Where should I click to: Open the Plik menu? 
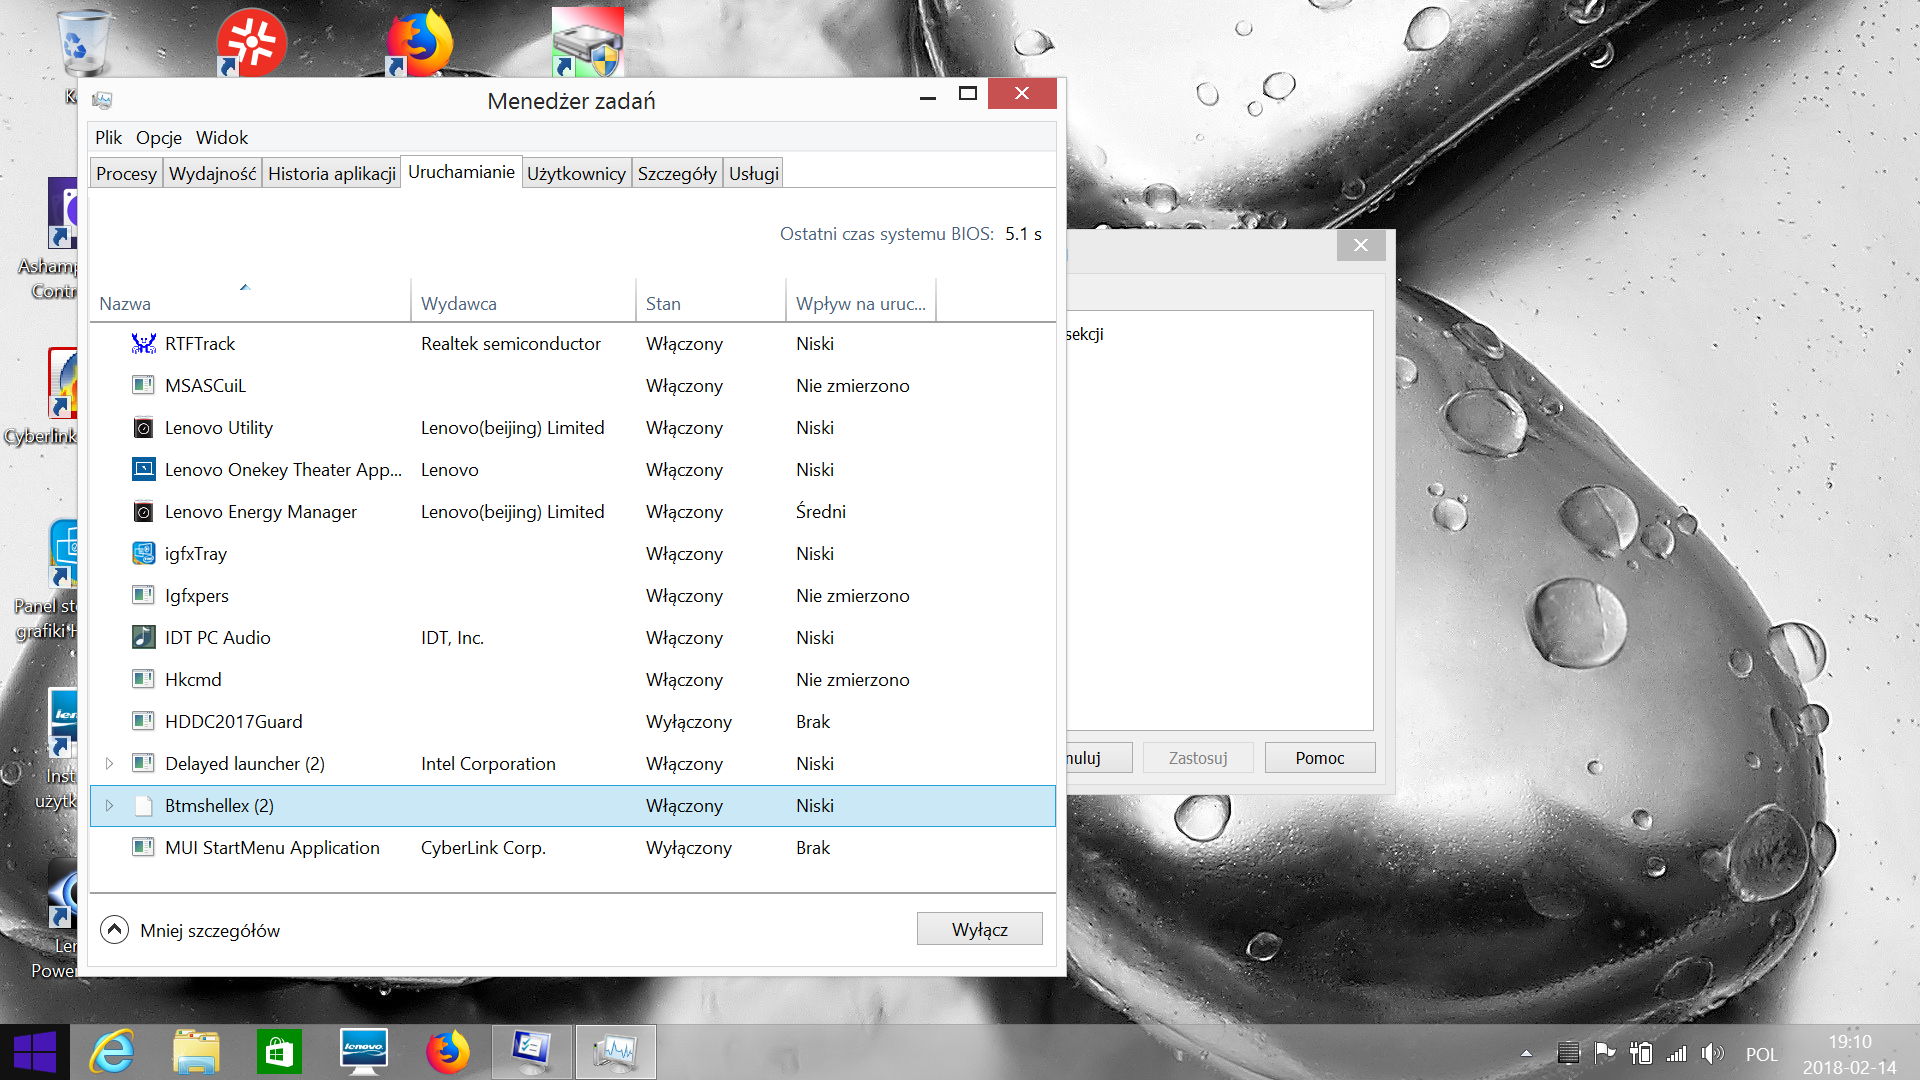tap(108, 138)
